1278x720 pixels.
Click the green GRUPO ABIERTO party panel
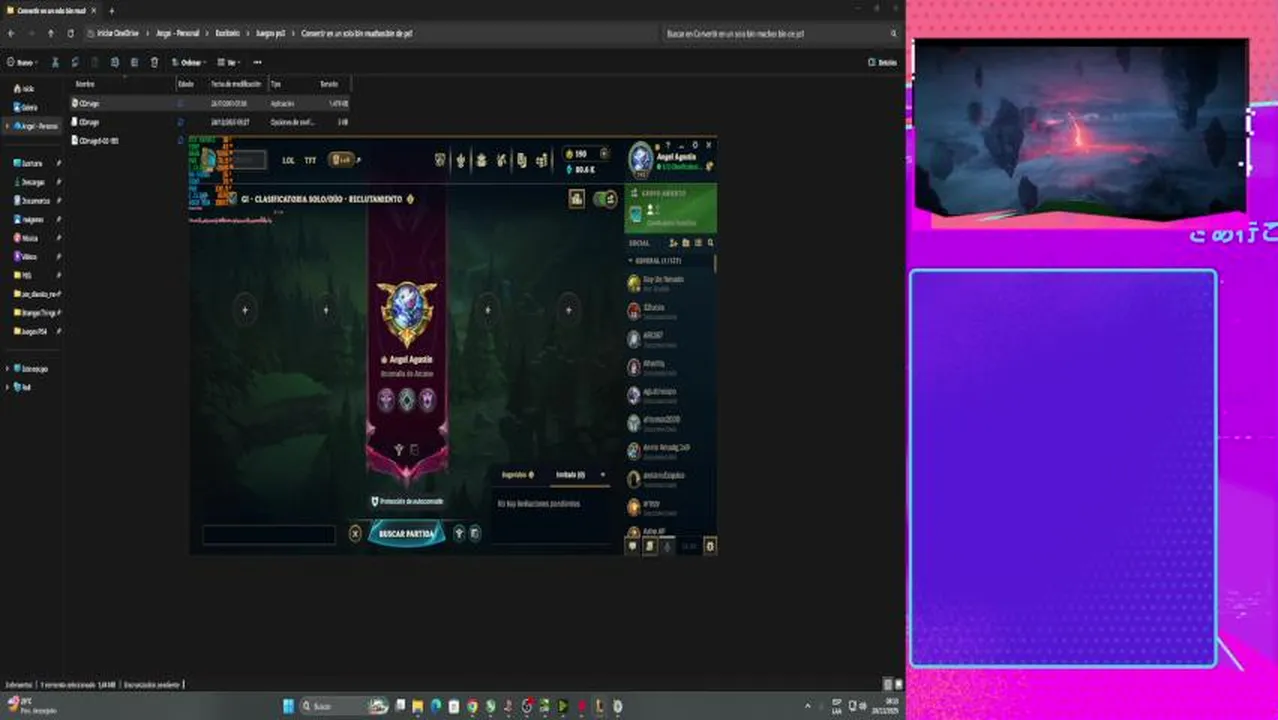pos(670,208)
